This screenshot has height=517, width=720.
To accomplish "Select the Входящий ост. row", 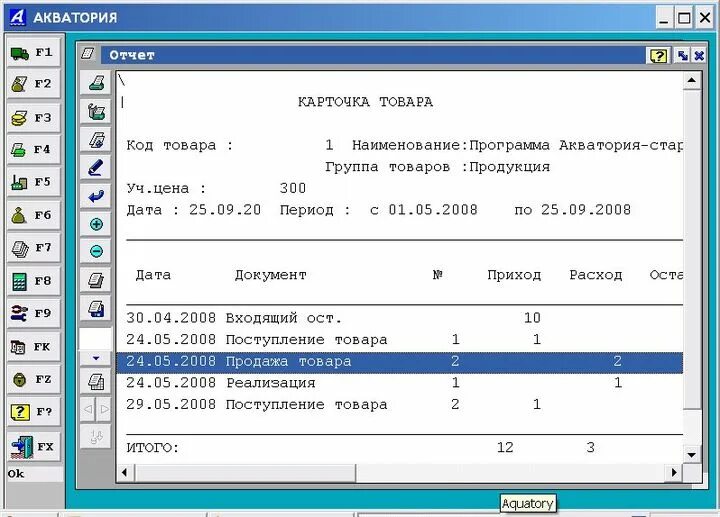I will [399, 318].
